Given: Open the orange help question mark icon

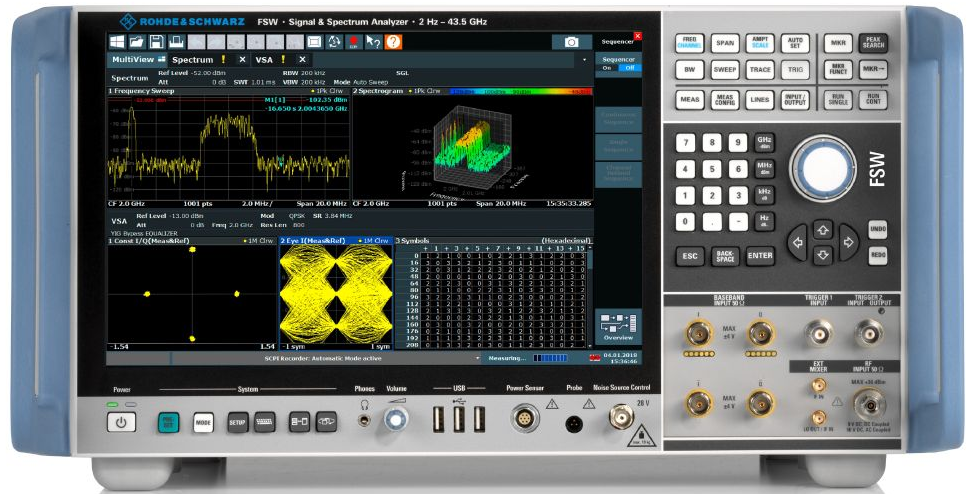Looking at the screenshot, I should (x=393, y=42).
